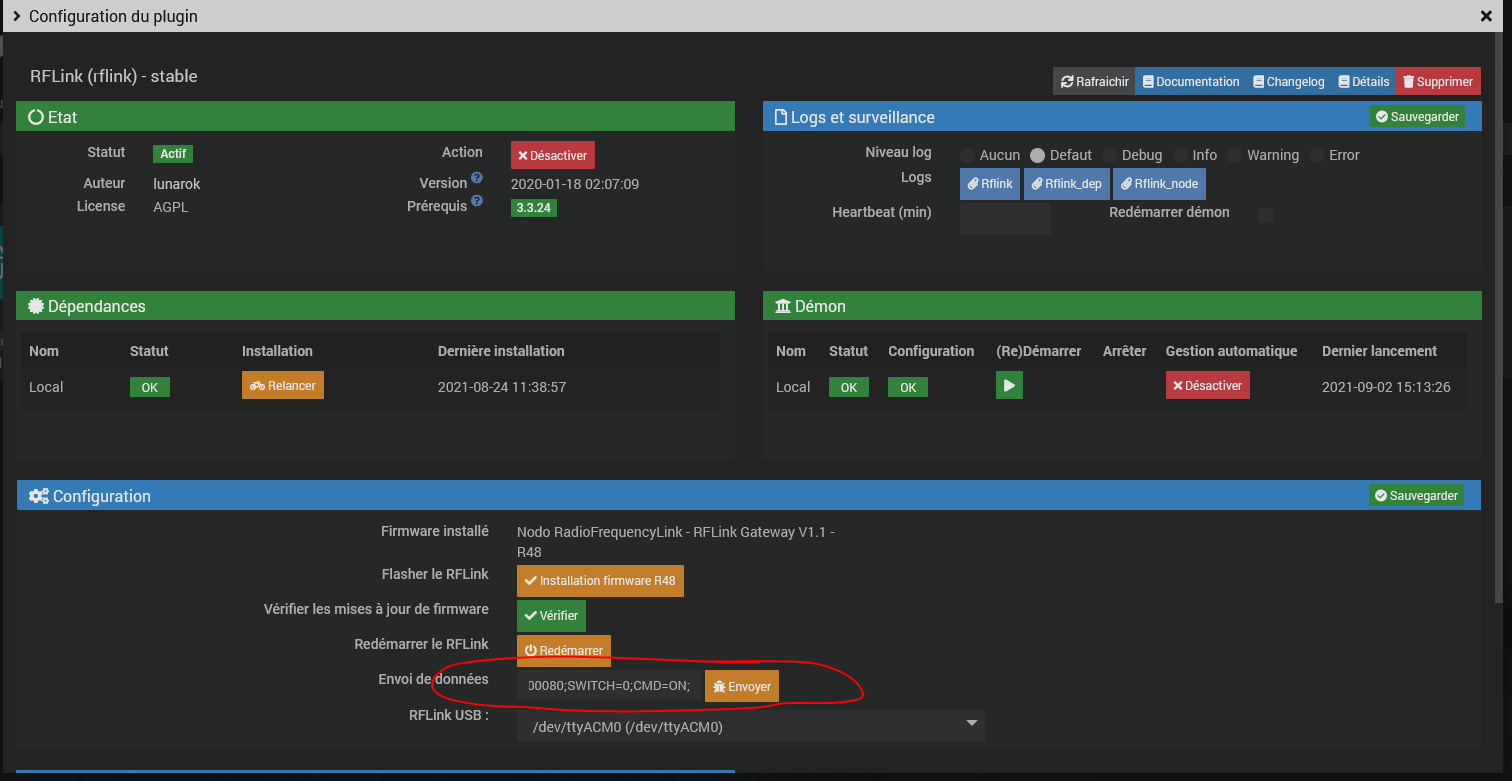Click Rafraichir refresh button

[1094, 82]
